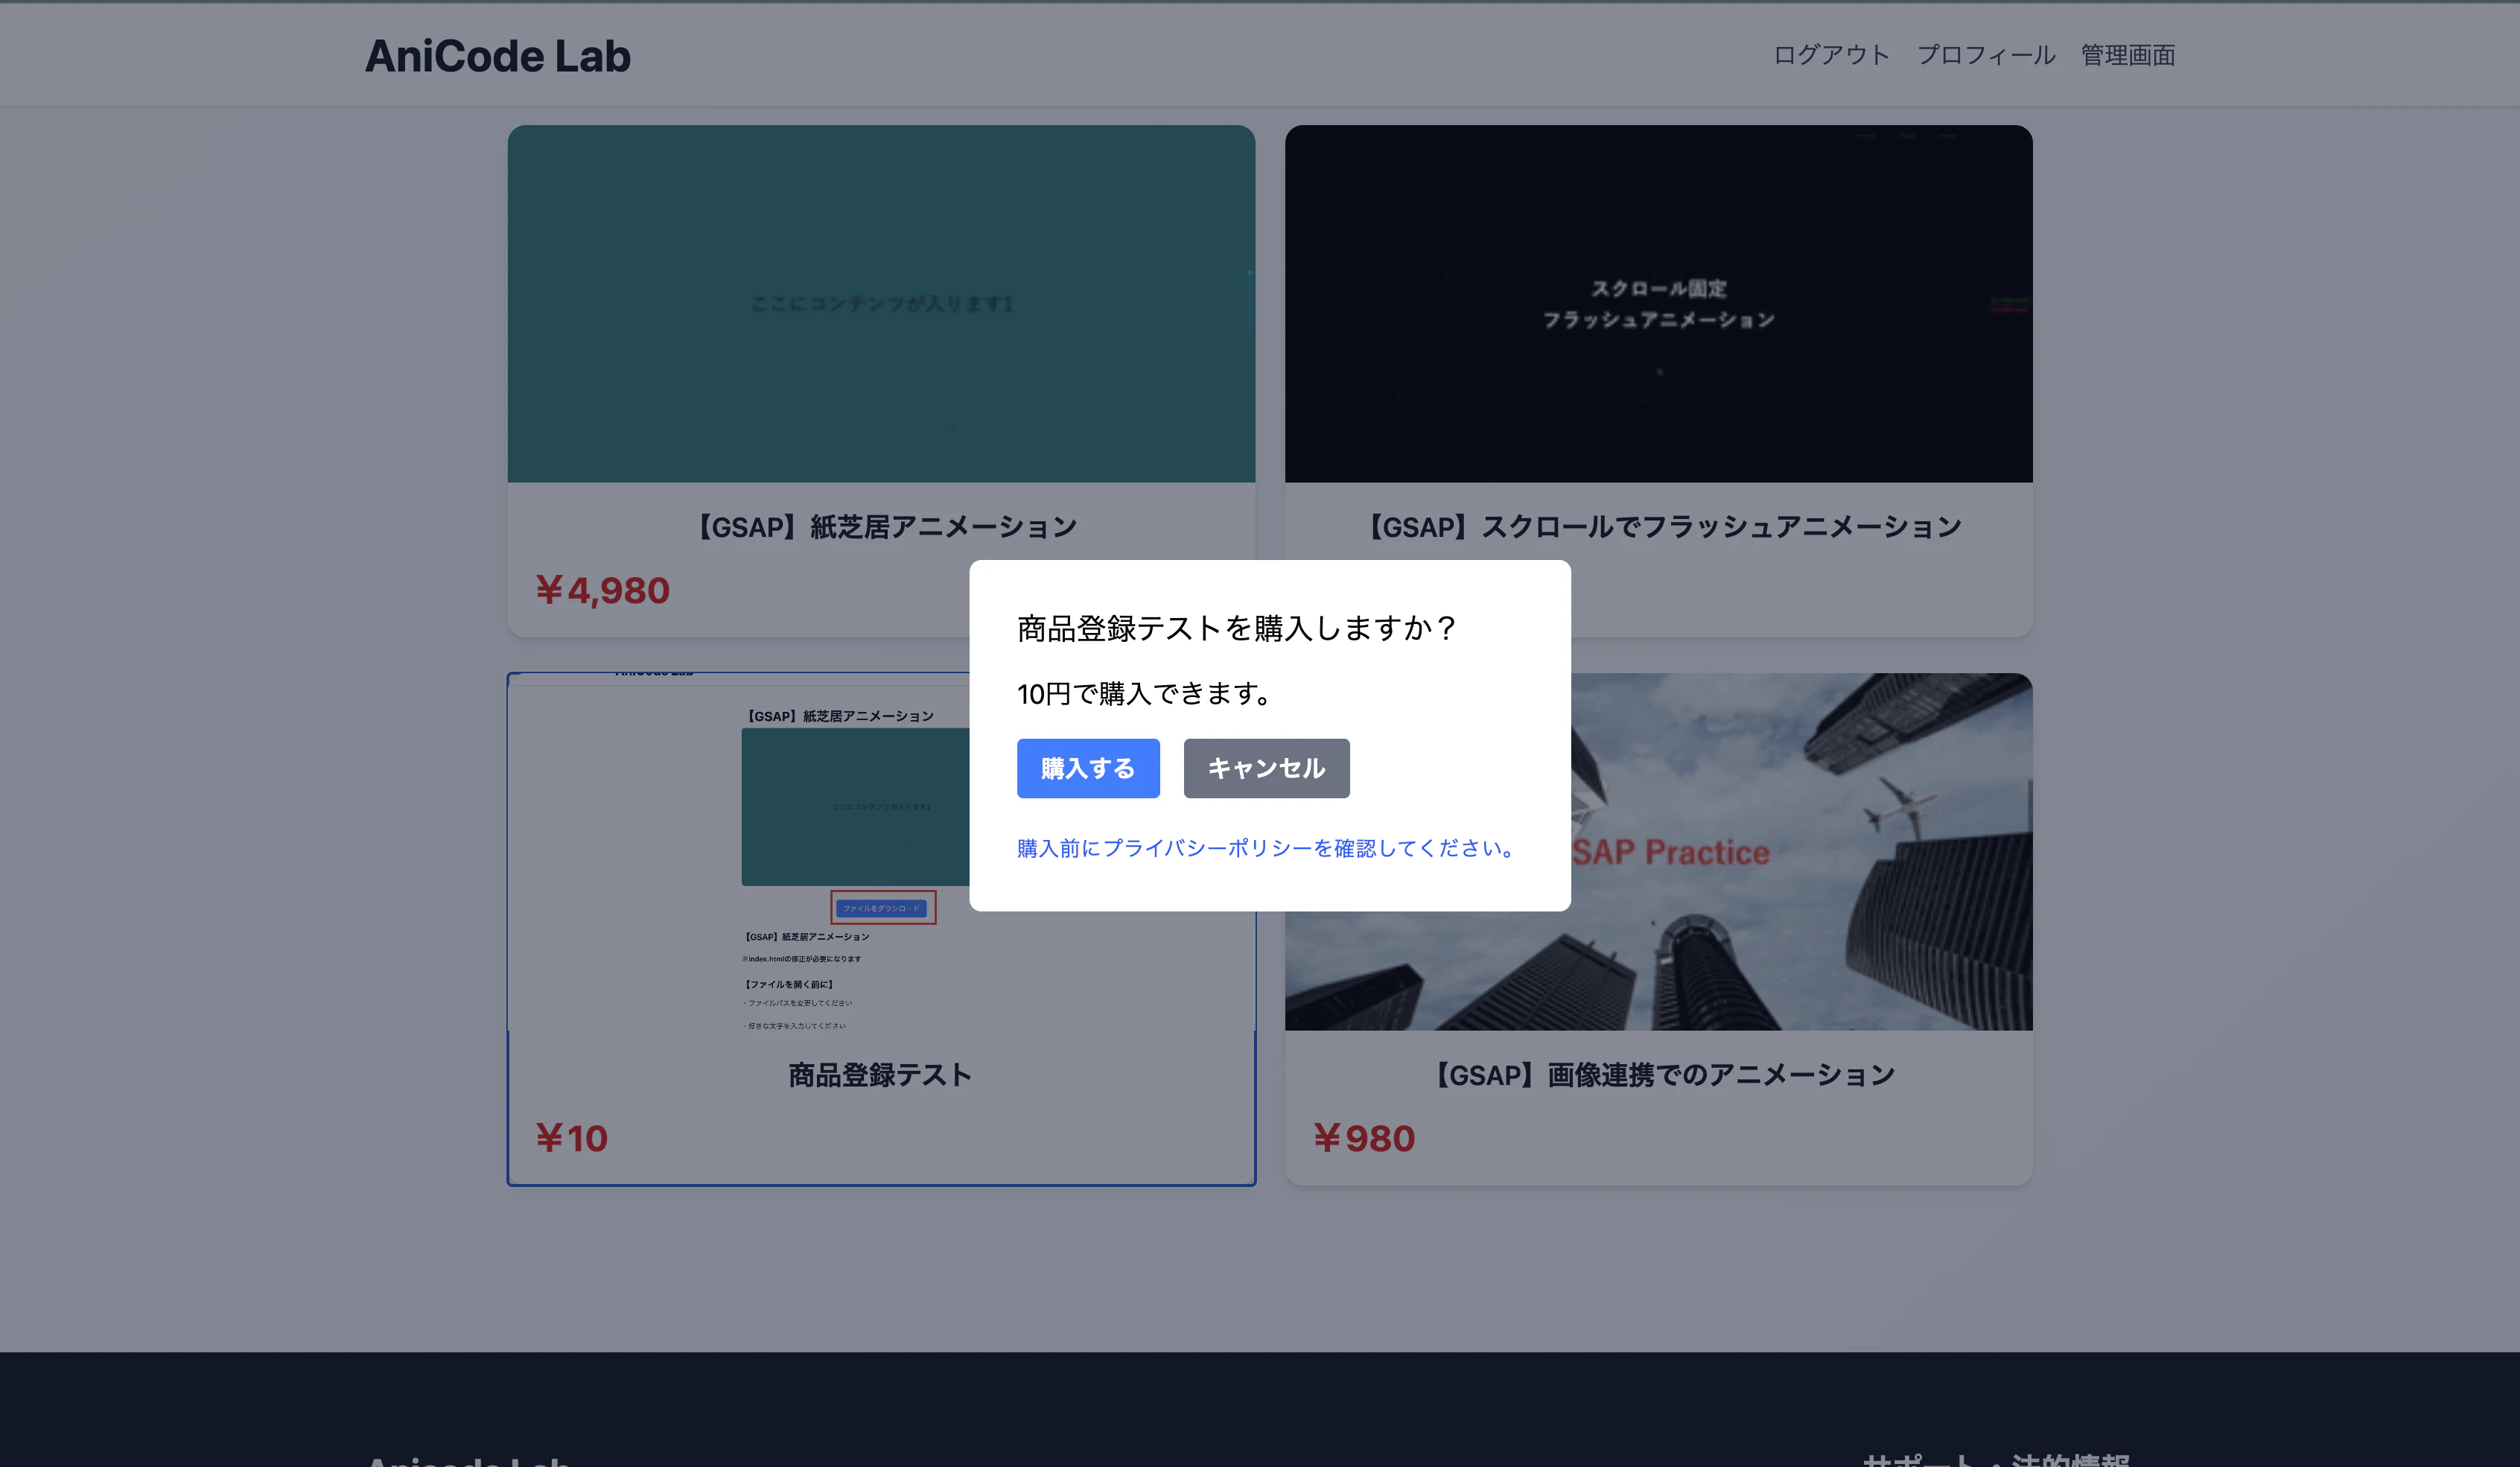Click the ¥980 price label

click(1366, 1137)
